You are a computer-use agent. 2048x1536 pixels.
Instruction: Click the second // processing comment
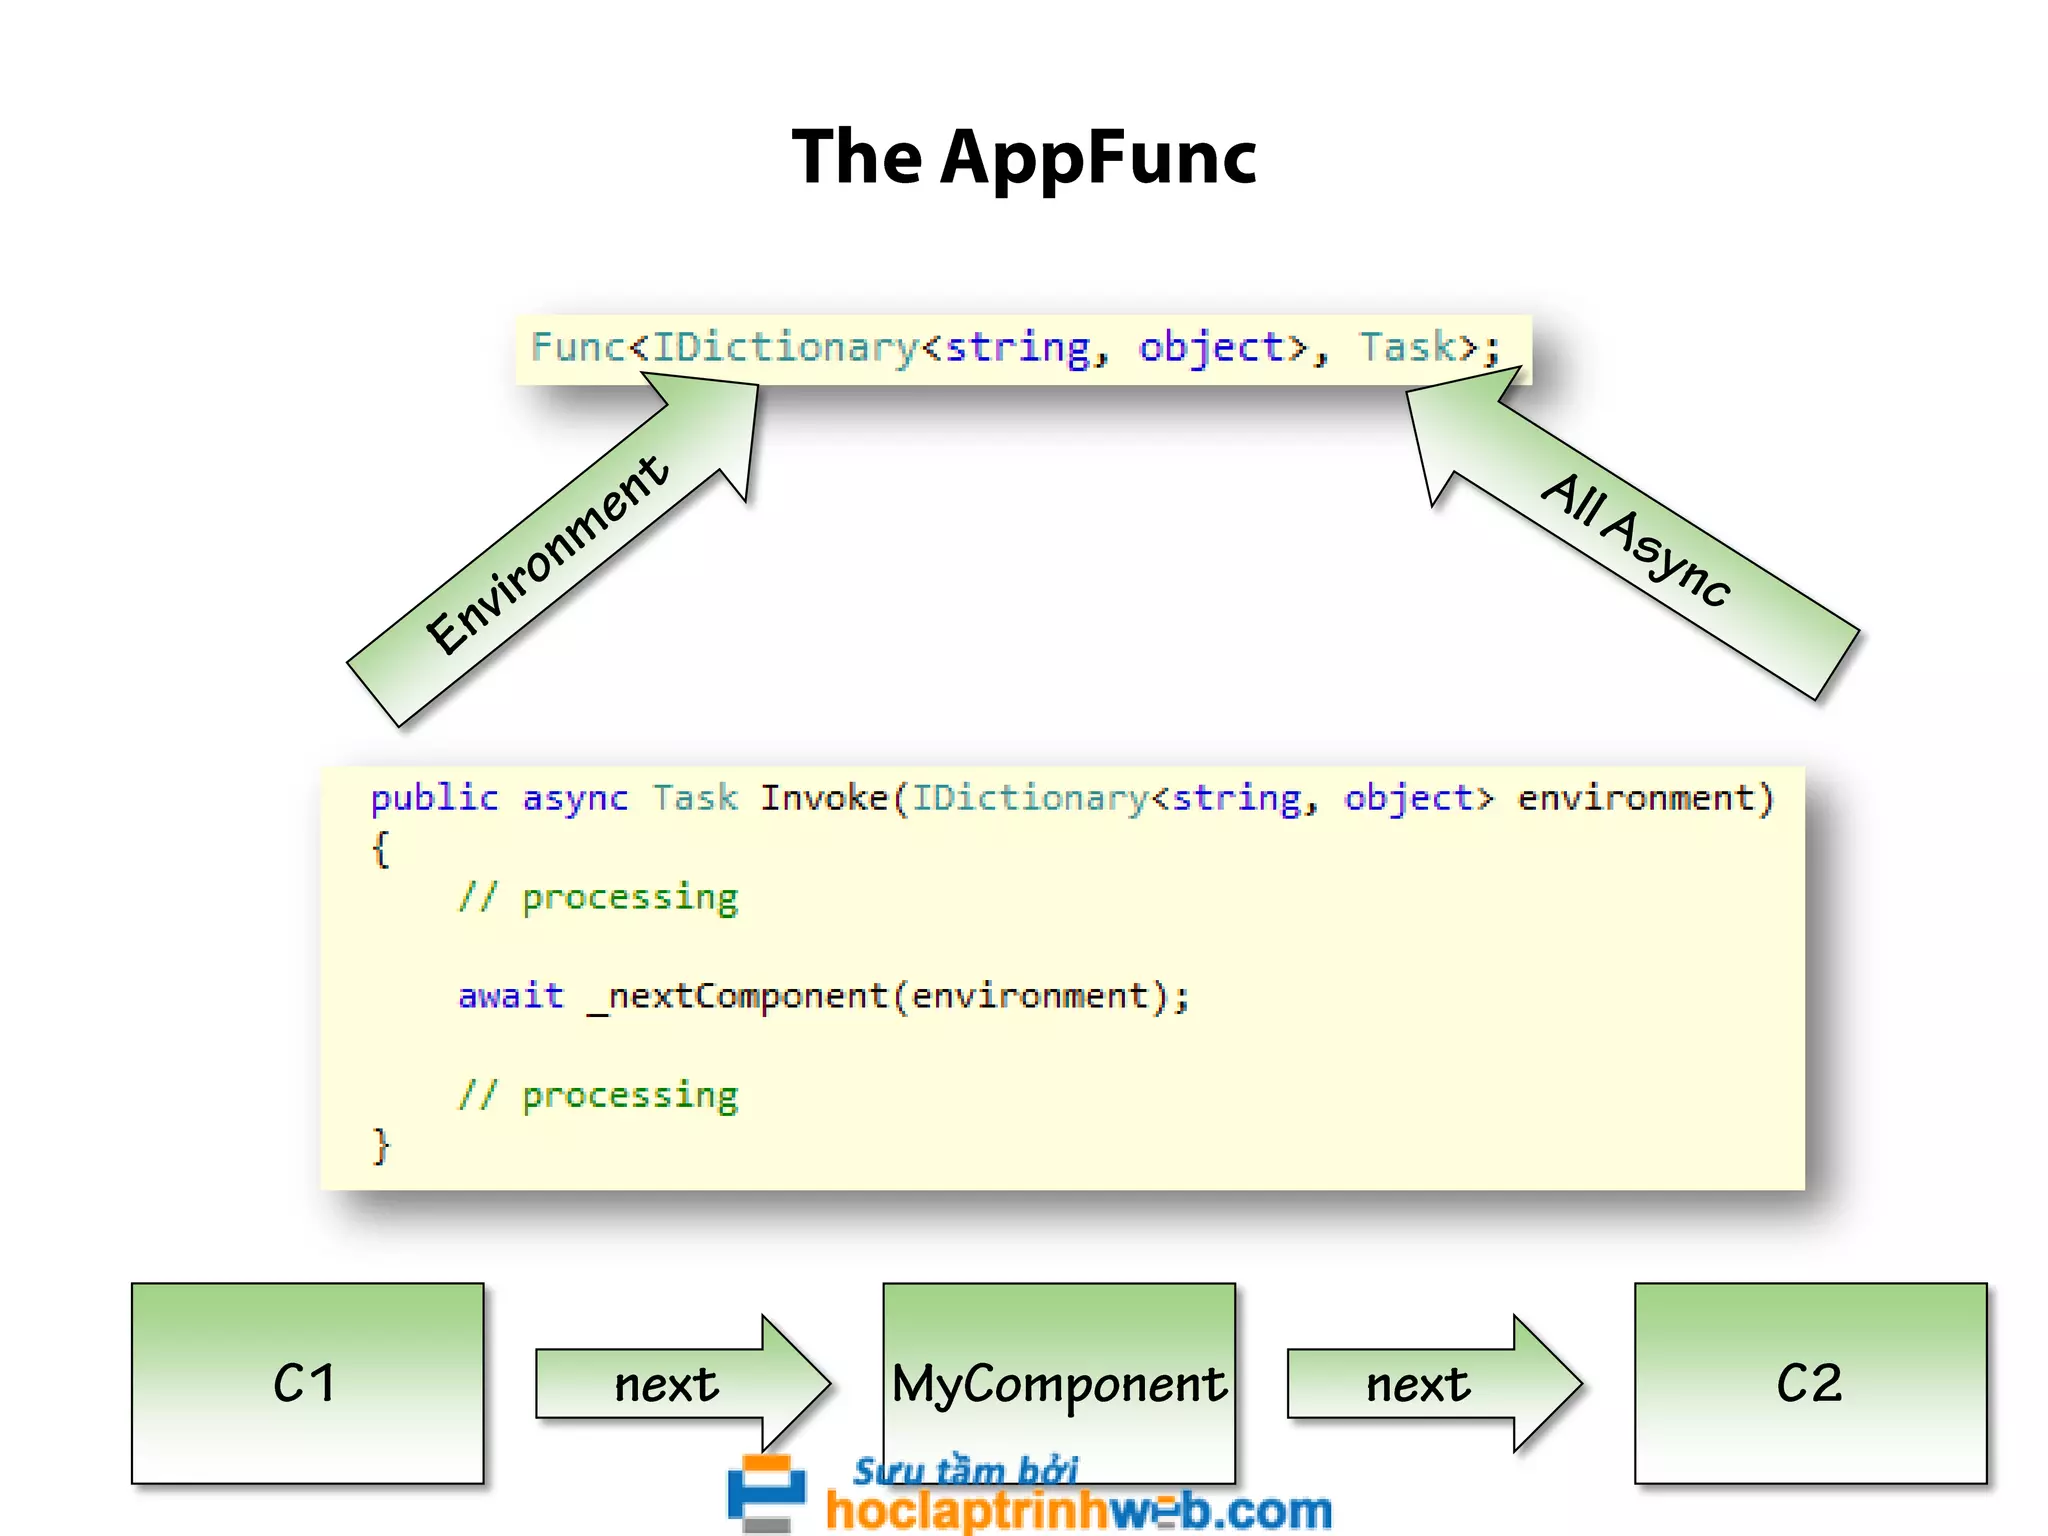coord(598,1095)
